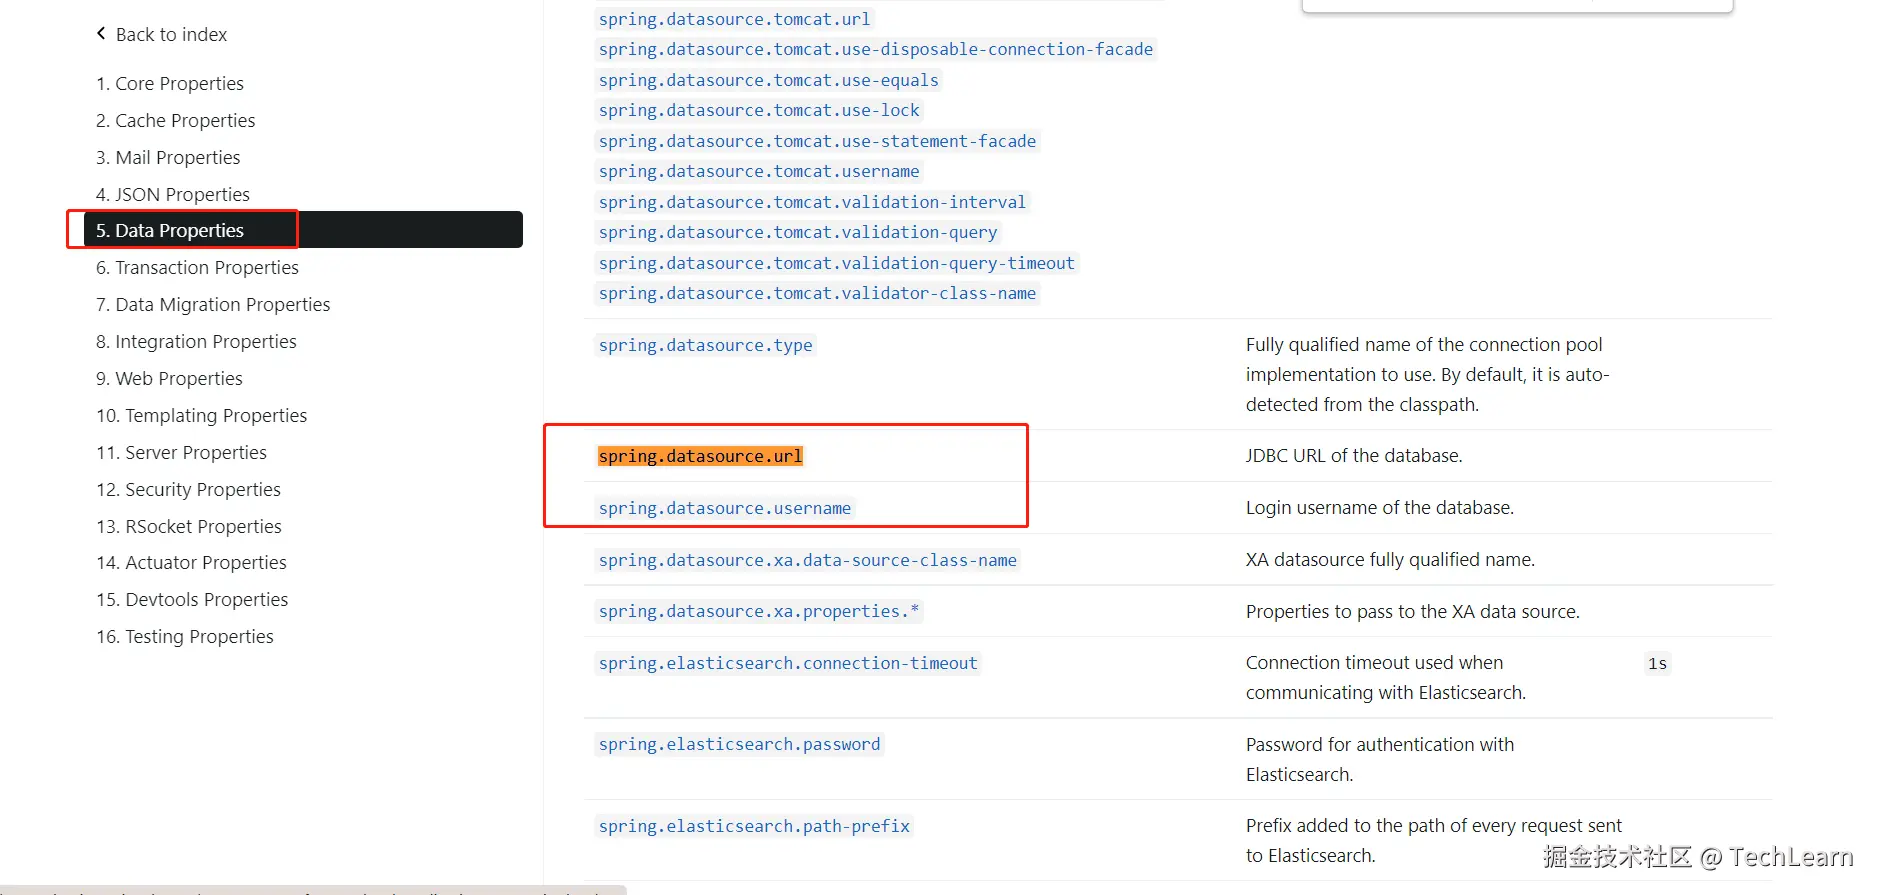Click spring.datasource.tomcat.use-lock link

(x=759, y=110)
